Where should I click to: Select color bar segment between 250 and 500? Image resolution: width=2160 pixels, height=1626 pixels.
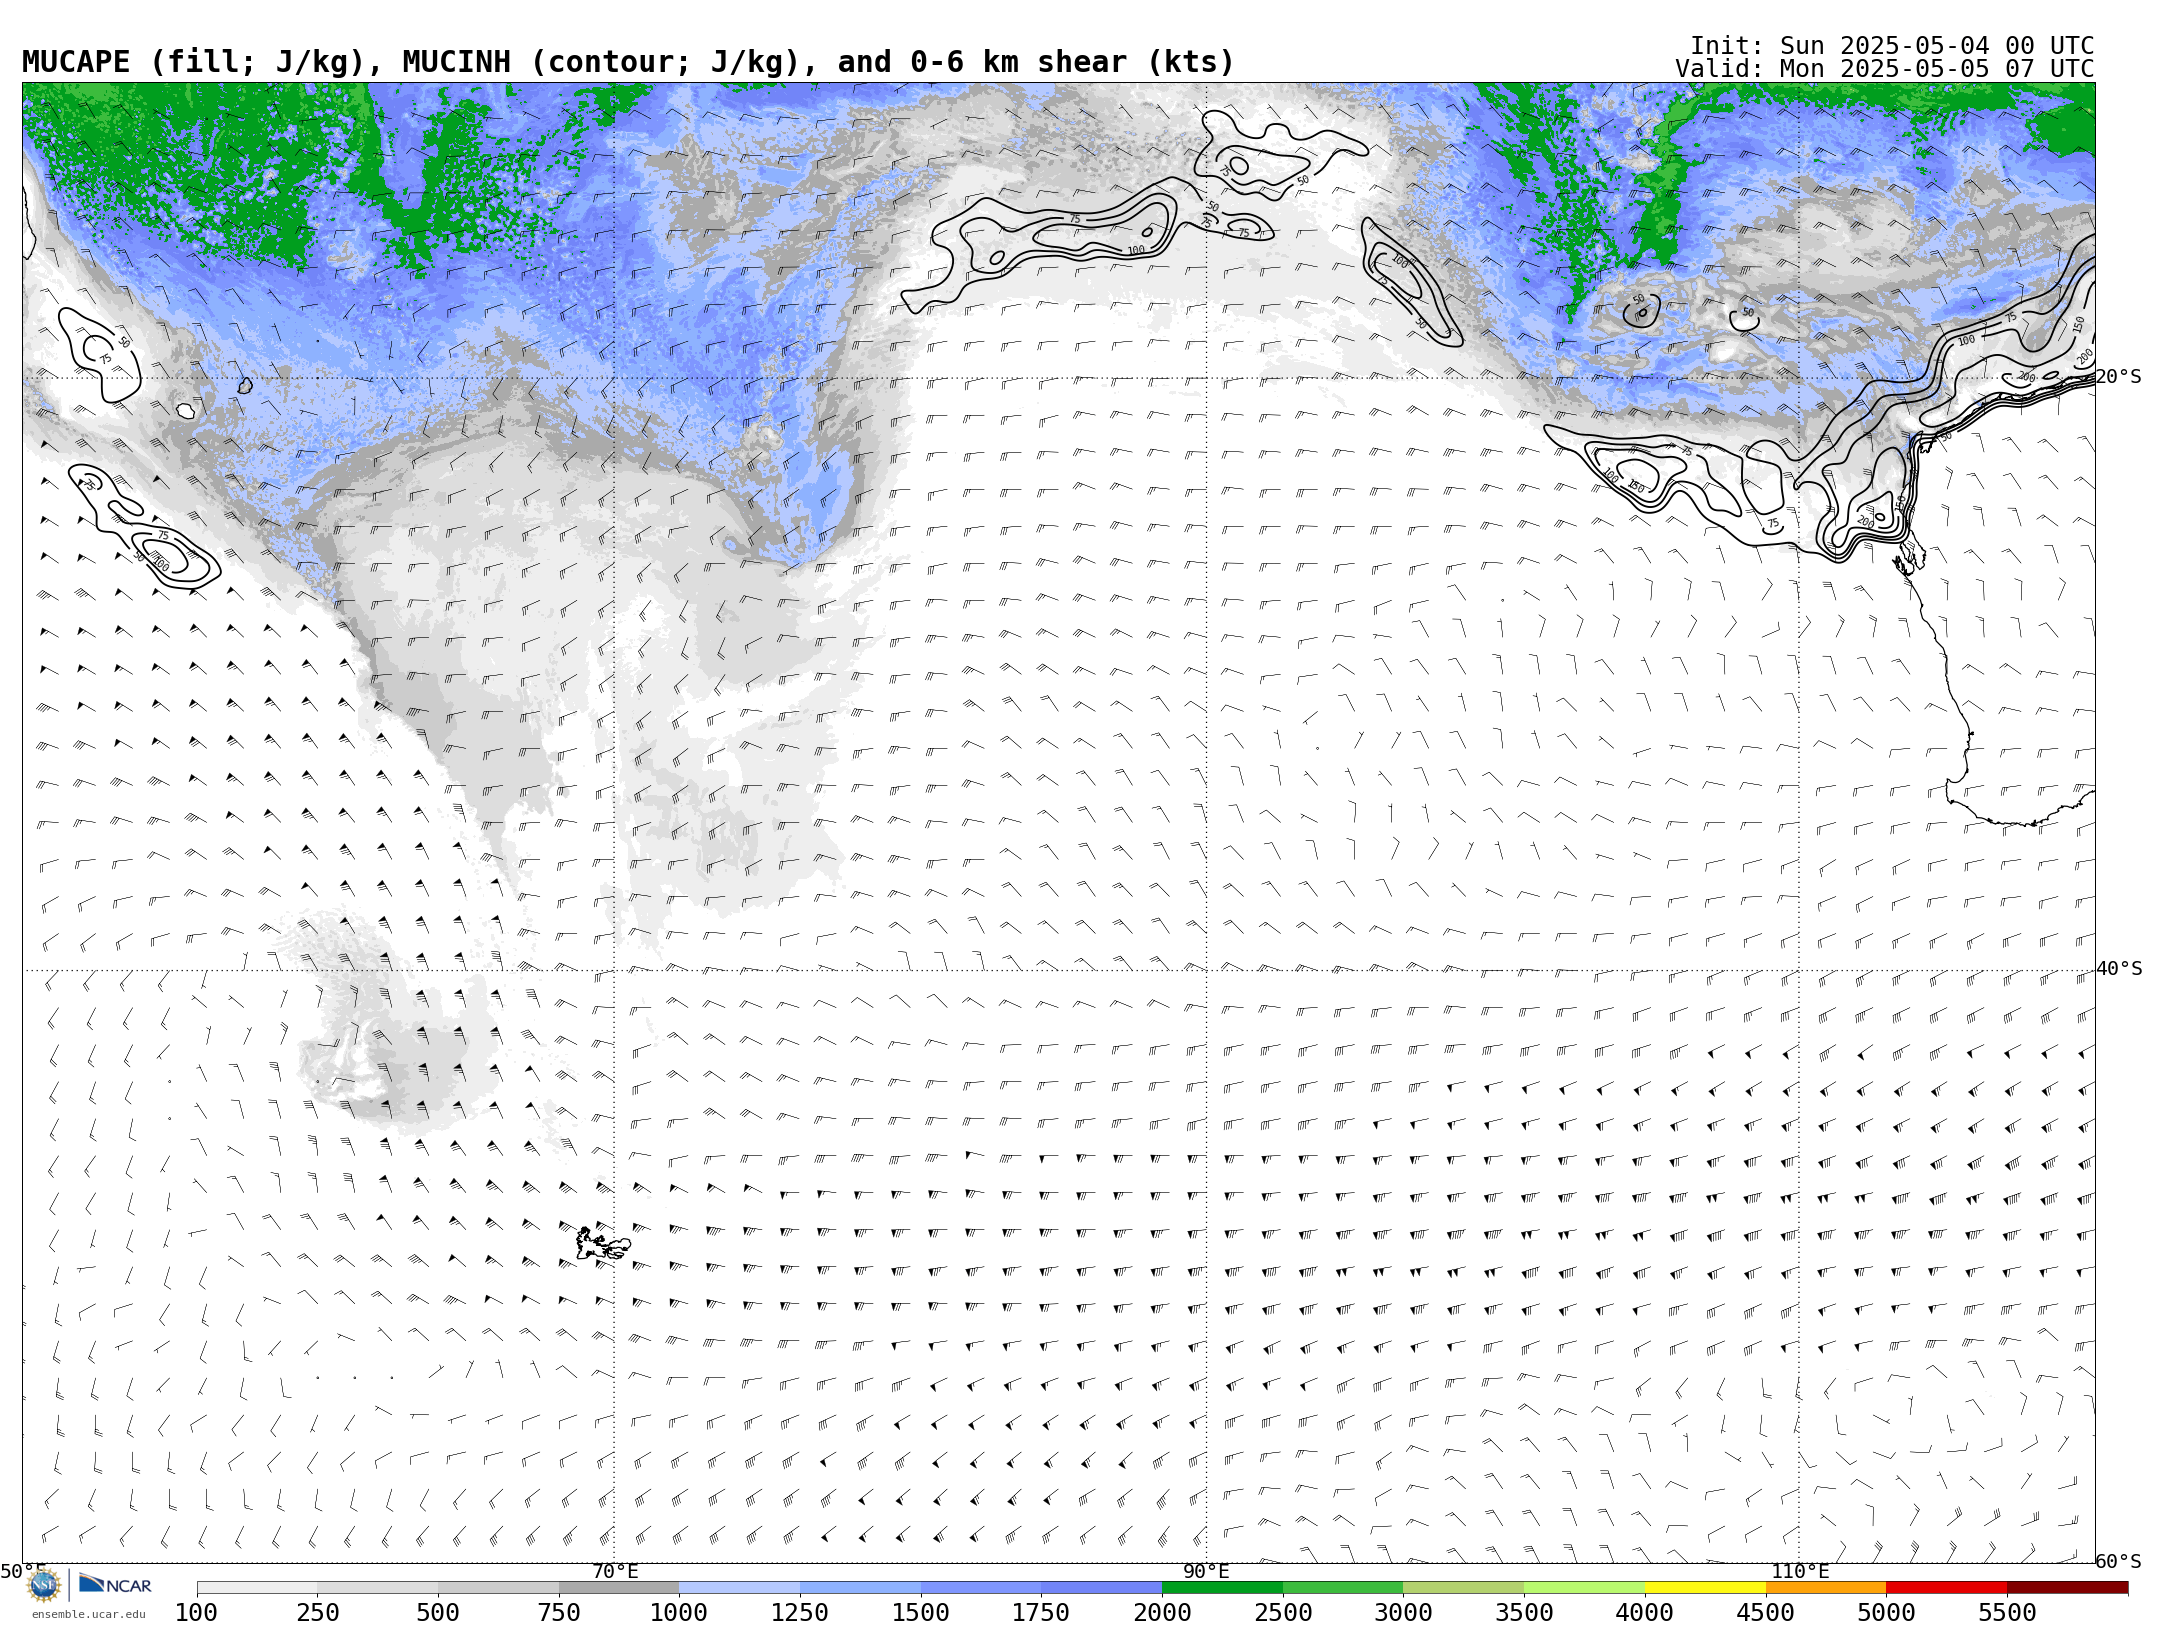click(378, 1588)
